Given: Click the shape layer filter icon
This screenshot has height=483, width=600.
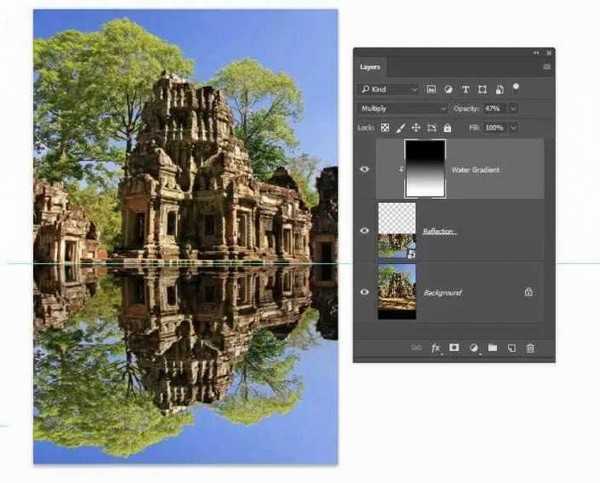Looking at the screenshot, I should click(483, 89).
